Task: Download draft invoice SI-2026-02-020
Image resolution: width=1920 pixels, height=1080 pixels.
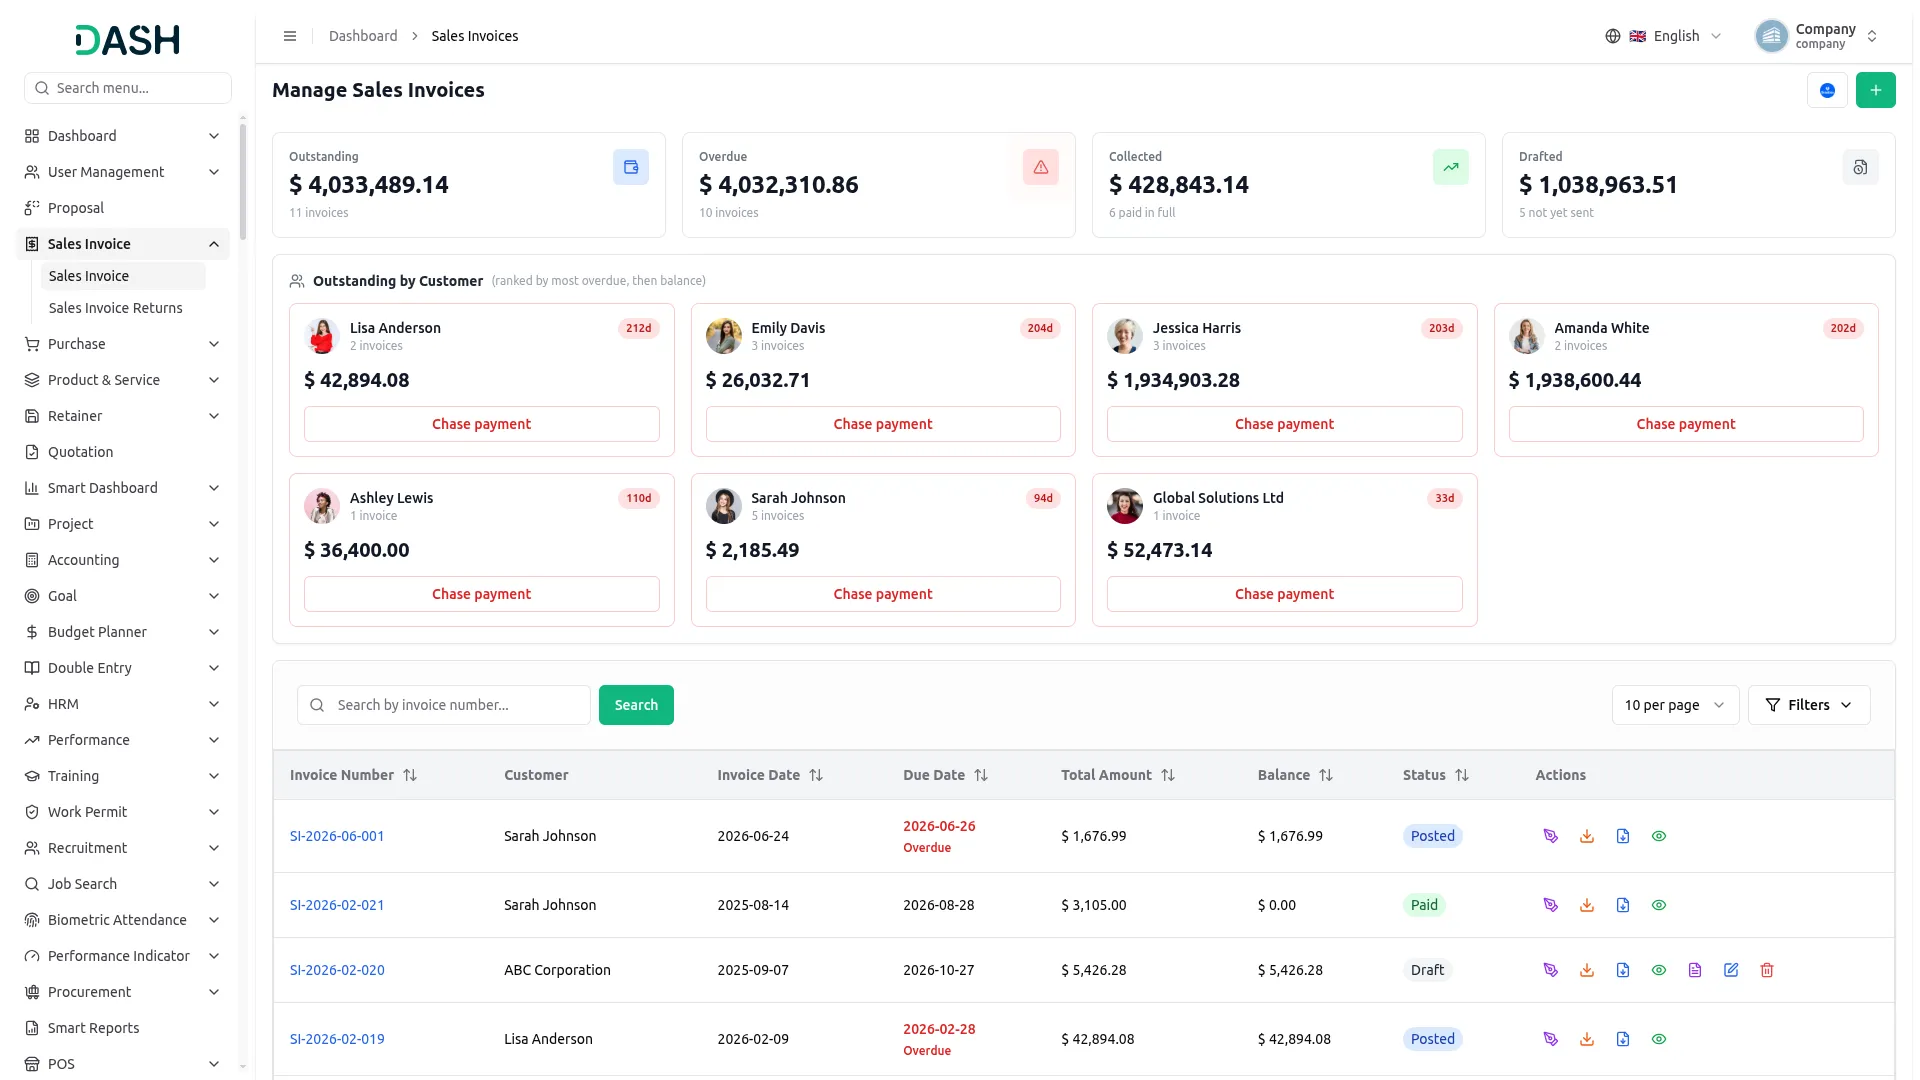Action: tap(1587, 970)
